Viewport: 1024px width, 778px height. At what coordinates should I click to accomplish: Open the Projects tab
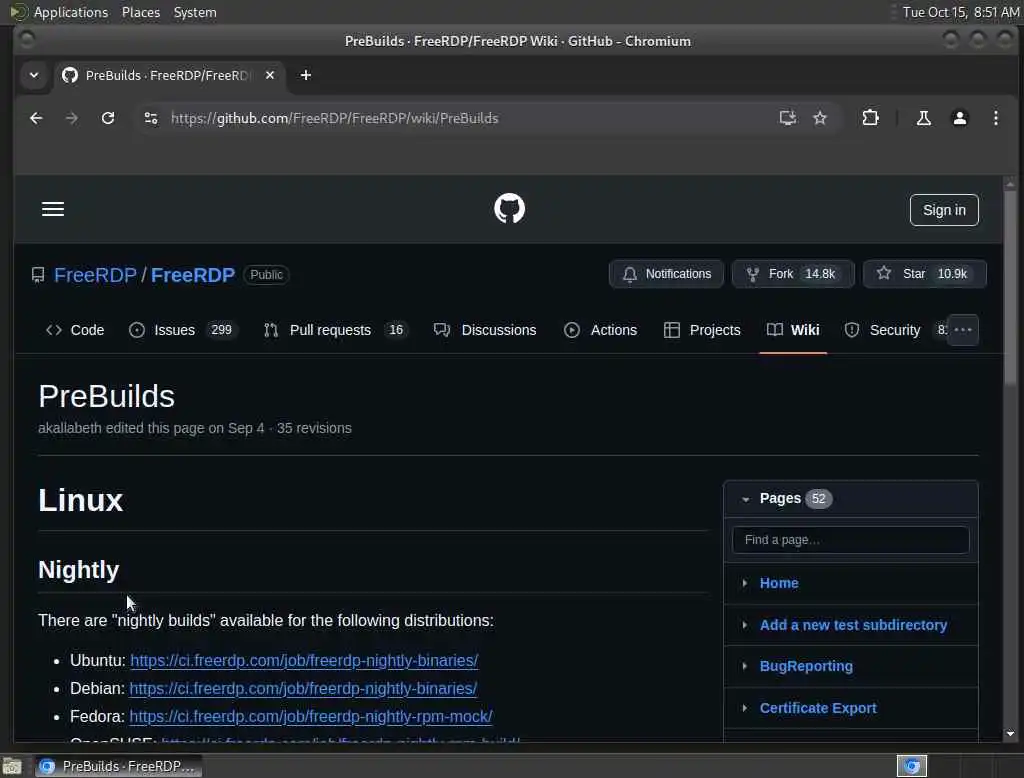pyautogui.click(x=702, y=331)
